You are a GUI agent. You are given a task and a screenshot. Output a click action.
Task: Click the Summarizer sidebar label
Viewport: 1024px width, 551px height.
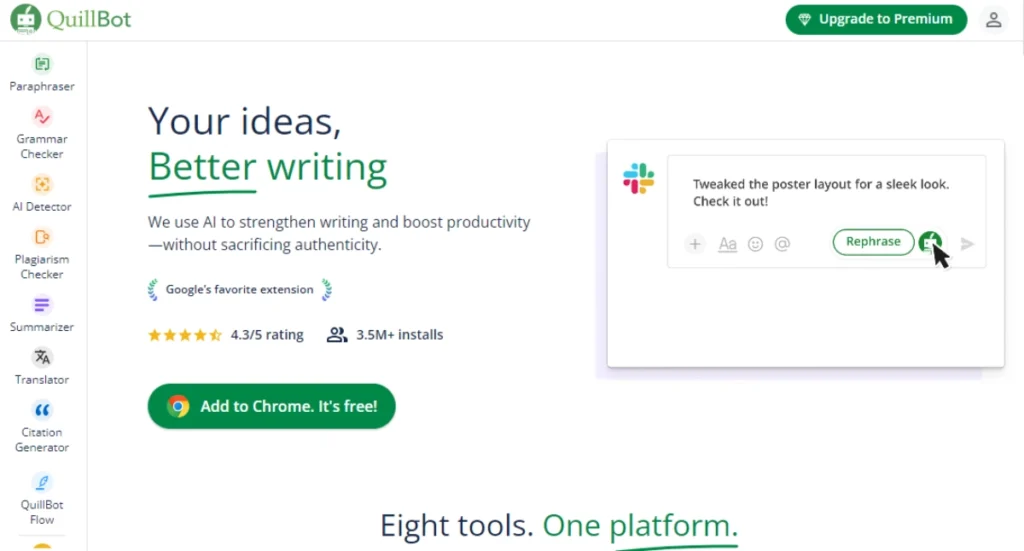pos(42,326)
